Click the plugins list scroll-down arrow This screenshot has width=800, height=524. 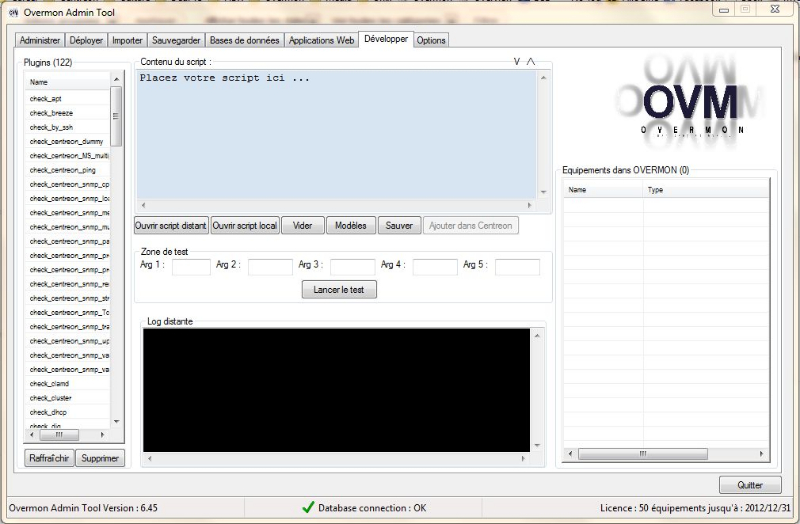tap(116, 421)
